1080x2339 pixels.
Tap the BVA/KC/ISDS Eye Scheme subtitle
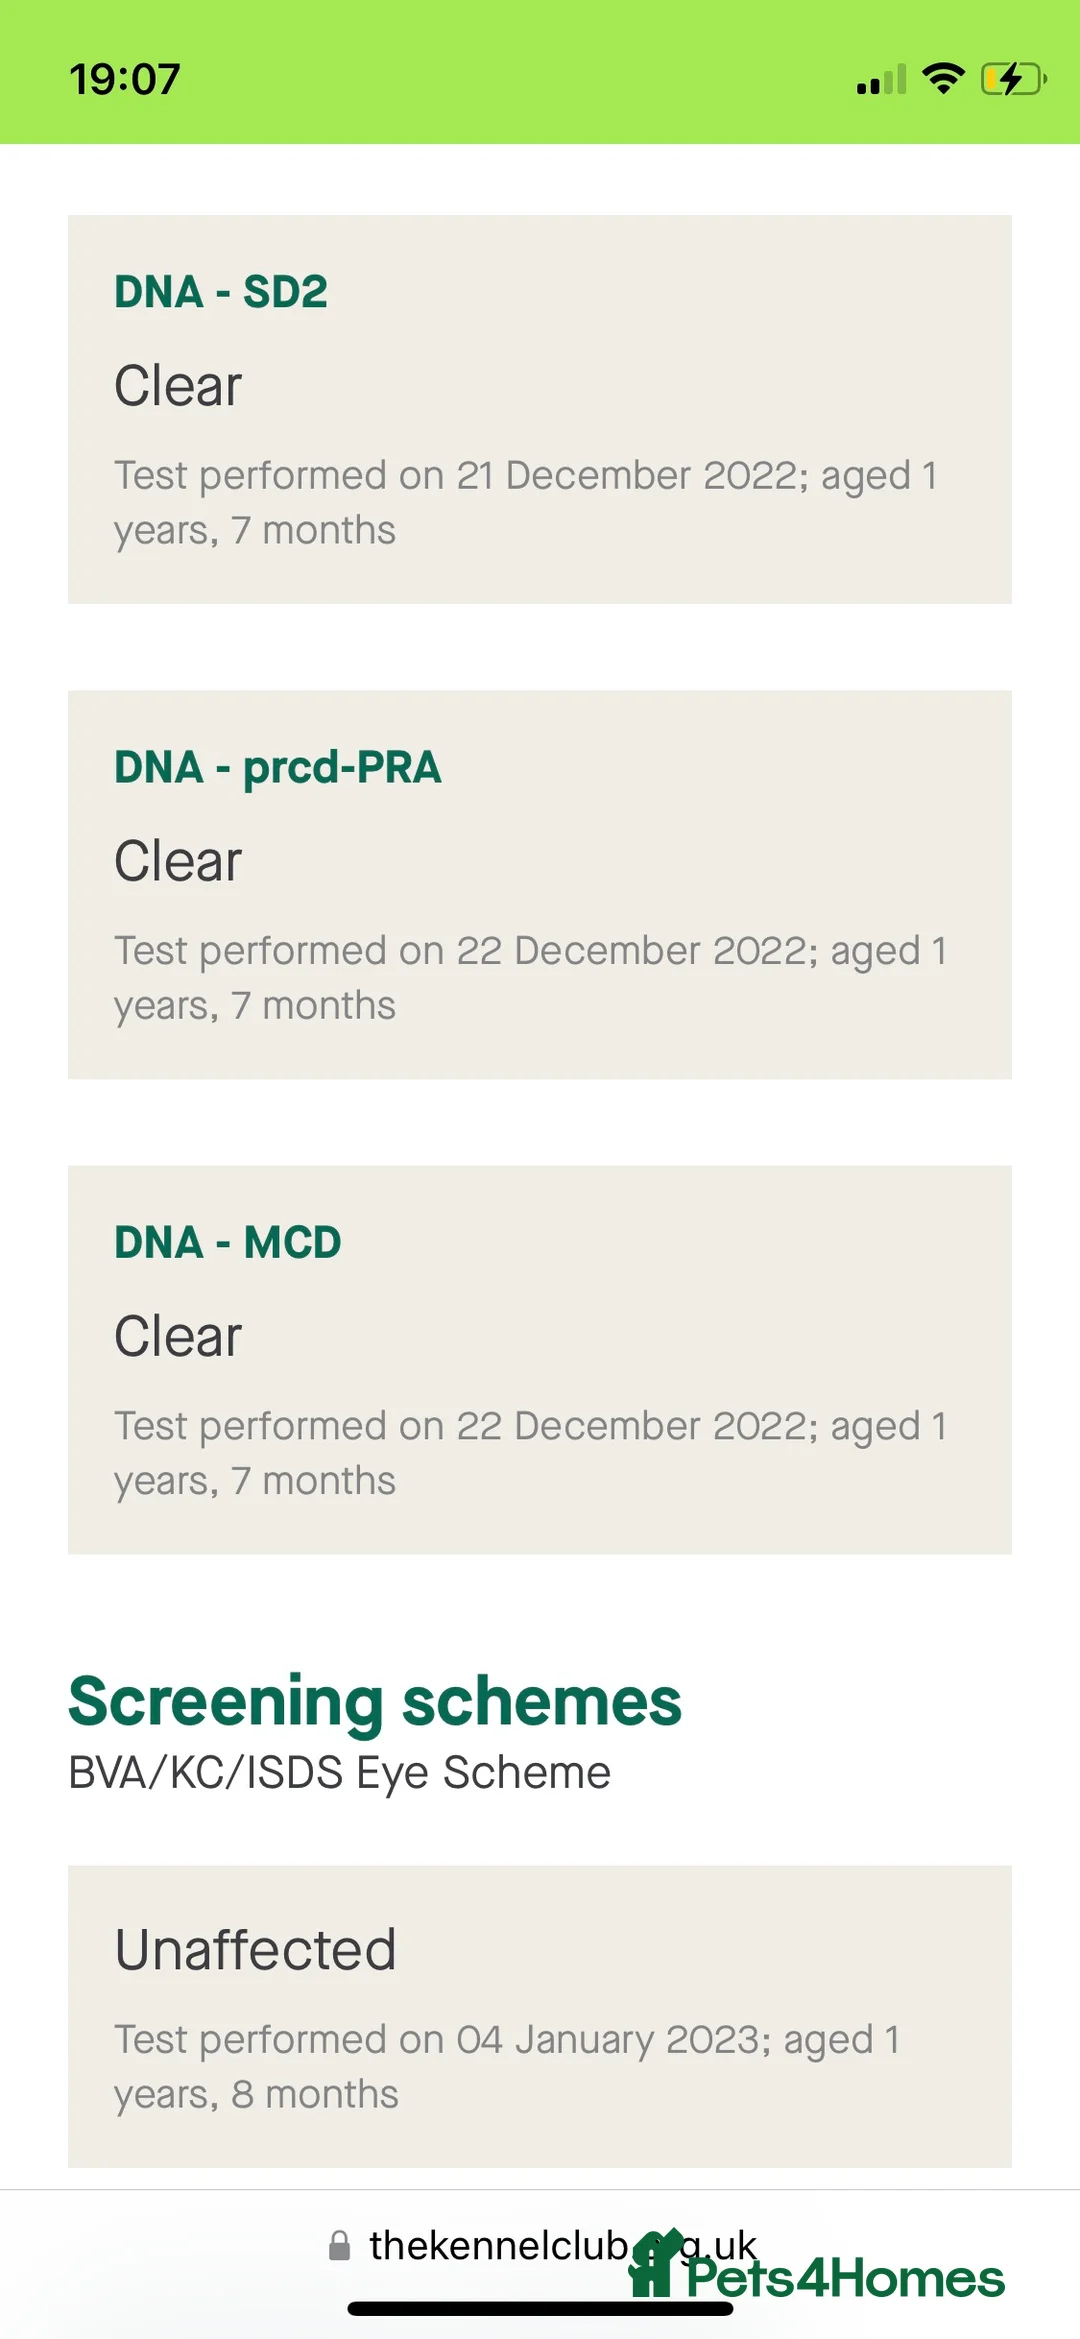pos(339,1773)
